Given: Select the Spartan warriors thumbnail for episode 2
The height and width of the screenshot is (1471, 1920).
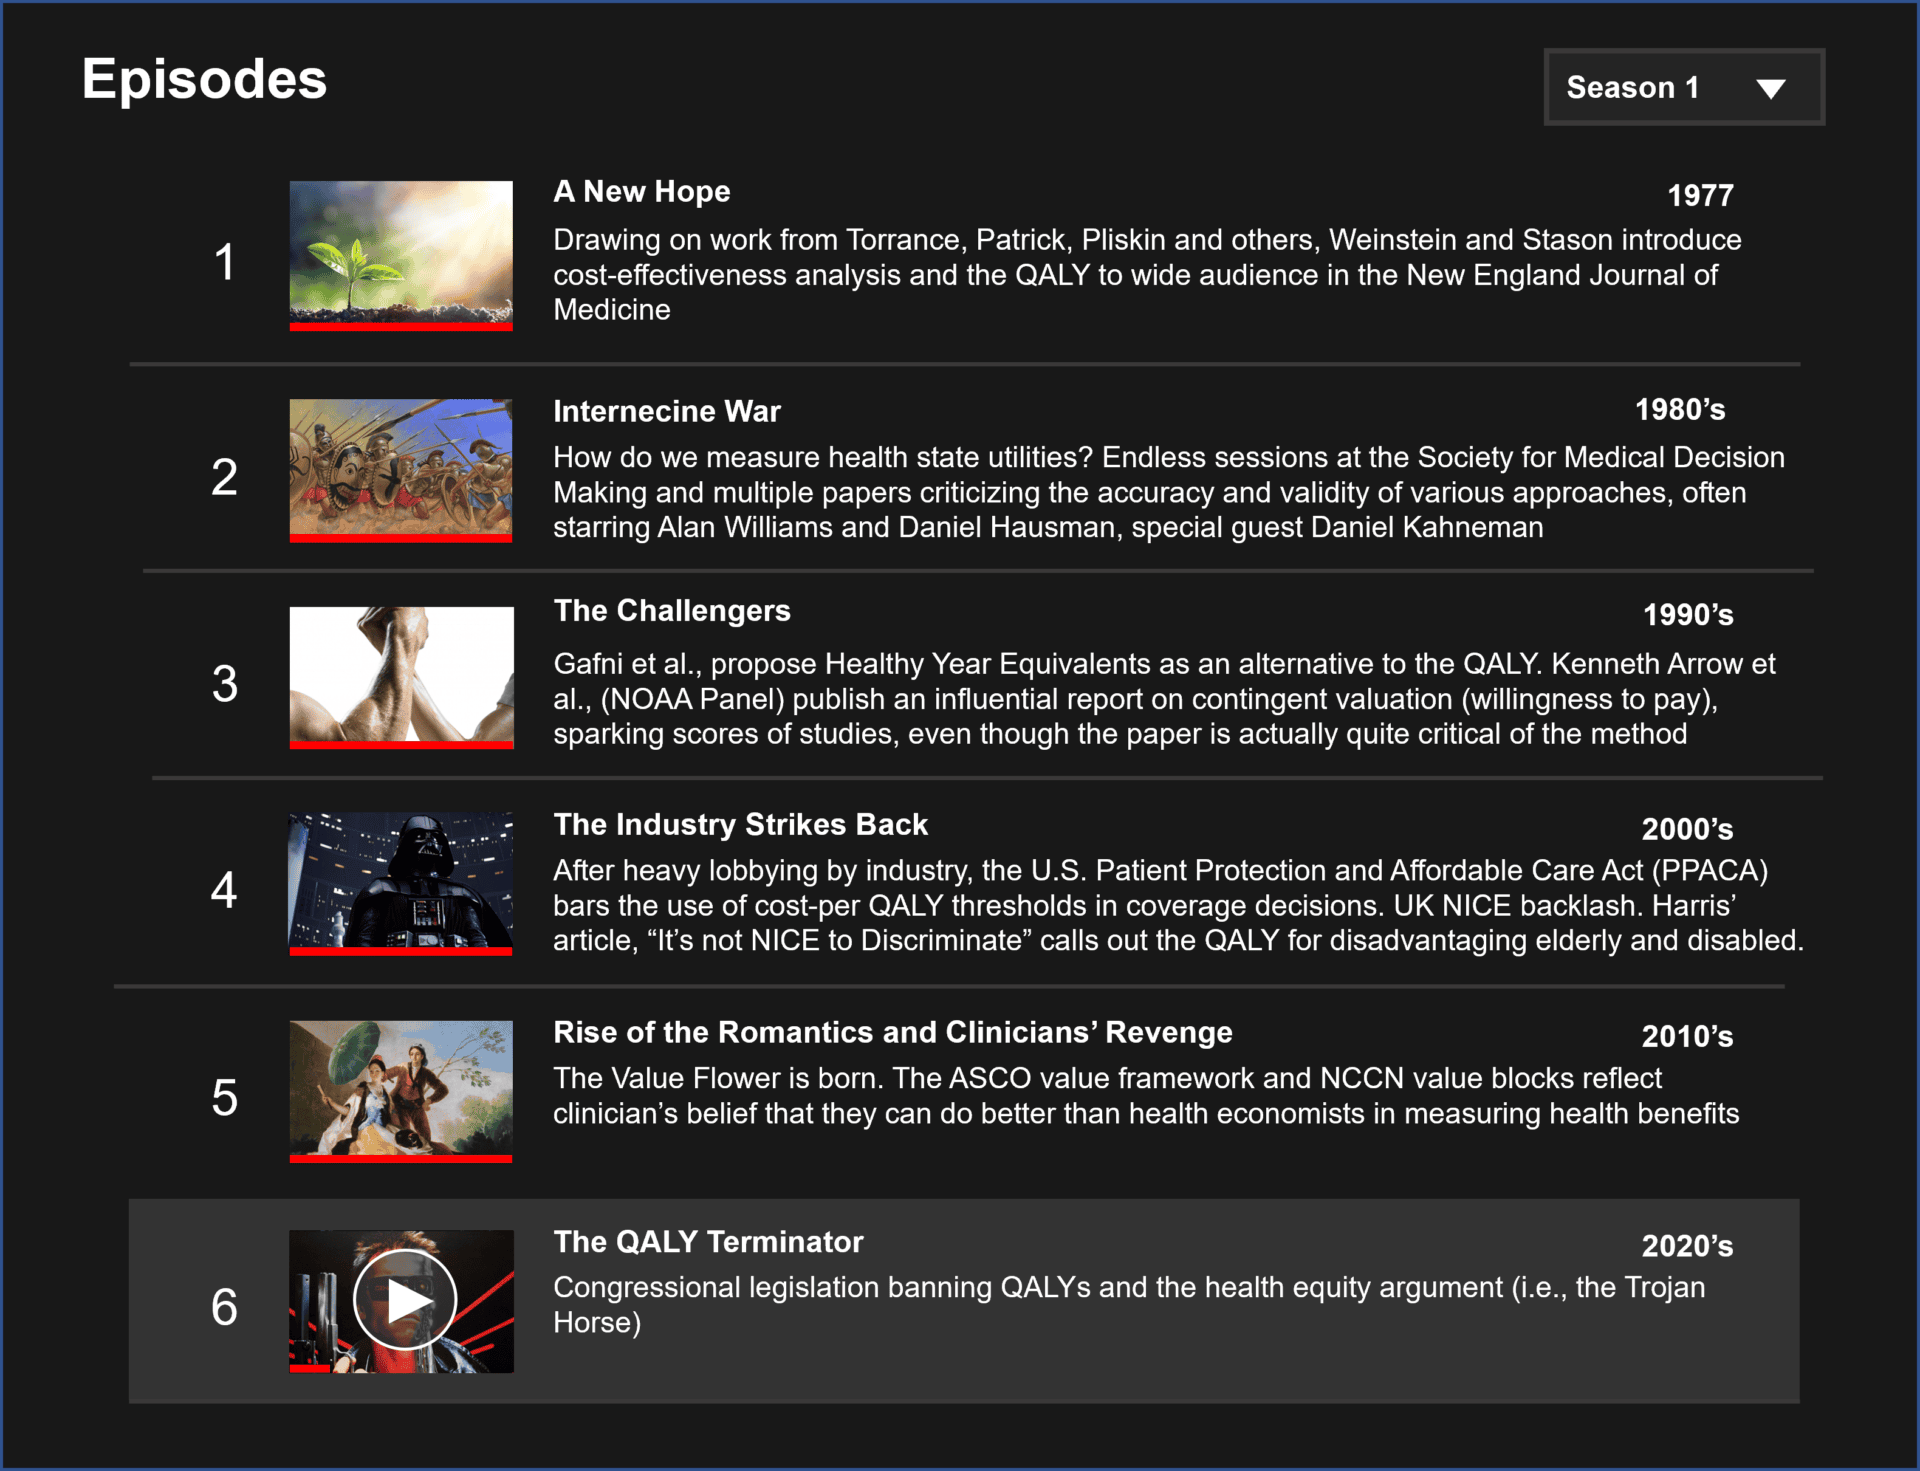Looking at the screenshot, I should [x=401, y=466].
